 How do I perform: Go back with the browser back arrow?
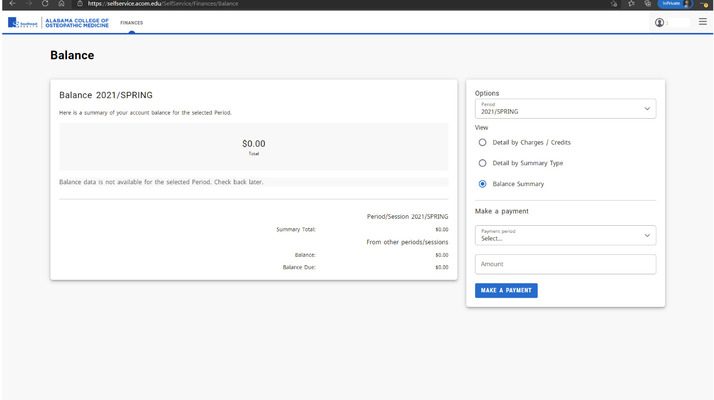coord(12,4)
